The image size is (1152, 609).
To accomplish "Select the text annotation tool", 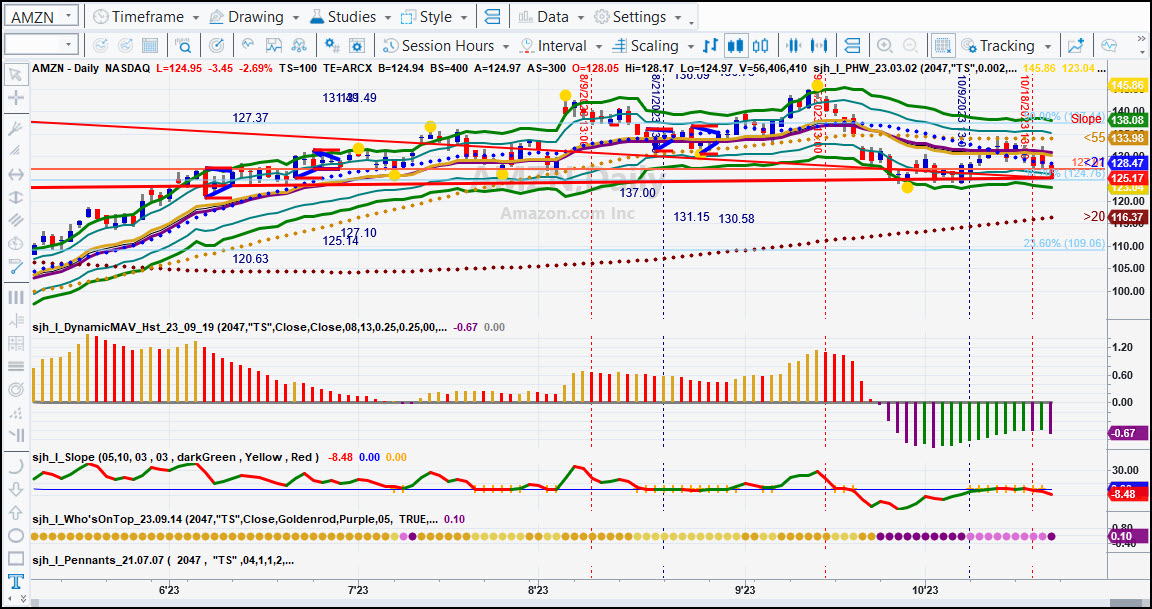I will coord(15,583).
